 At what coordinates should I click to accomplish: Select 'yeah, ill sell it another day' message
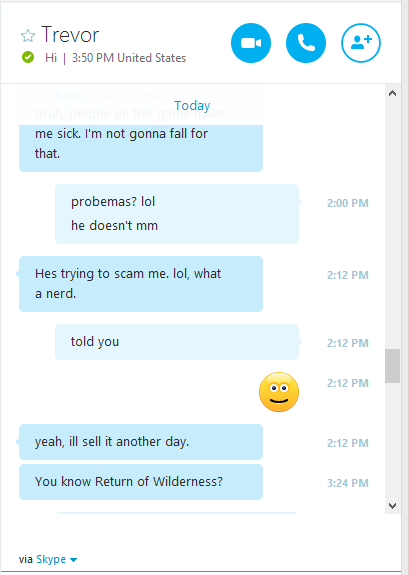[141, 442]
